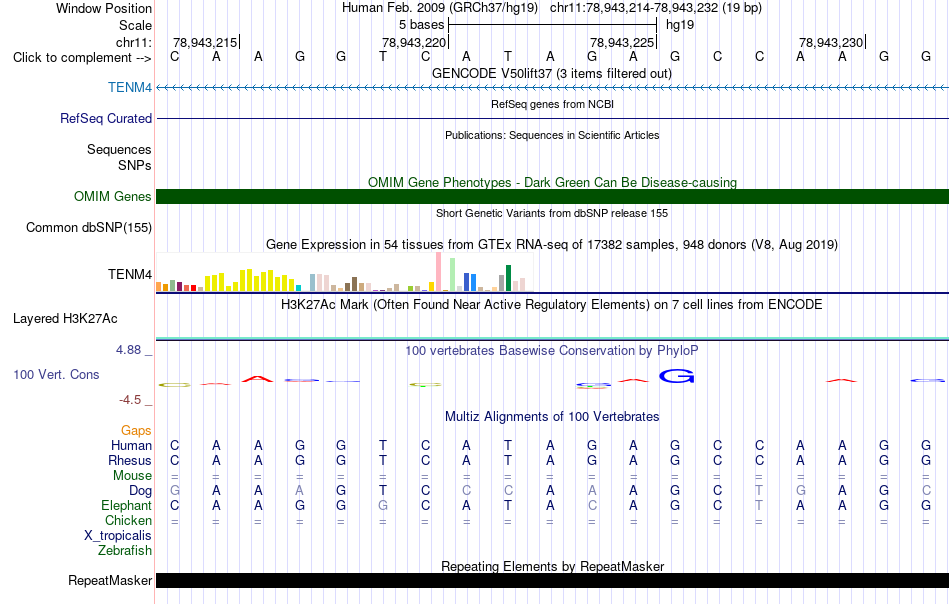The width and height of the screenshot is (950, 604).
Task: Click the light green GTEx expression bar
Action: click(452, 274)
